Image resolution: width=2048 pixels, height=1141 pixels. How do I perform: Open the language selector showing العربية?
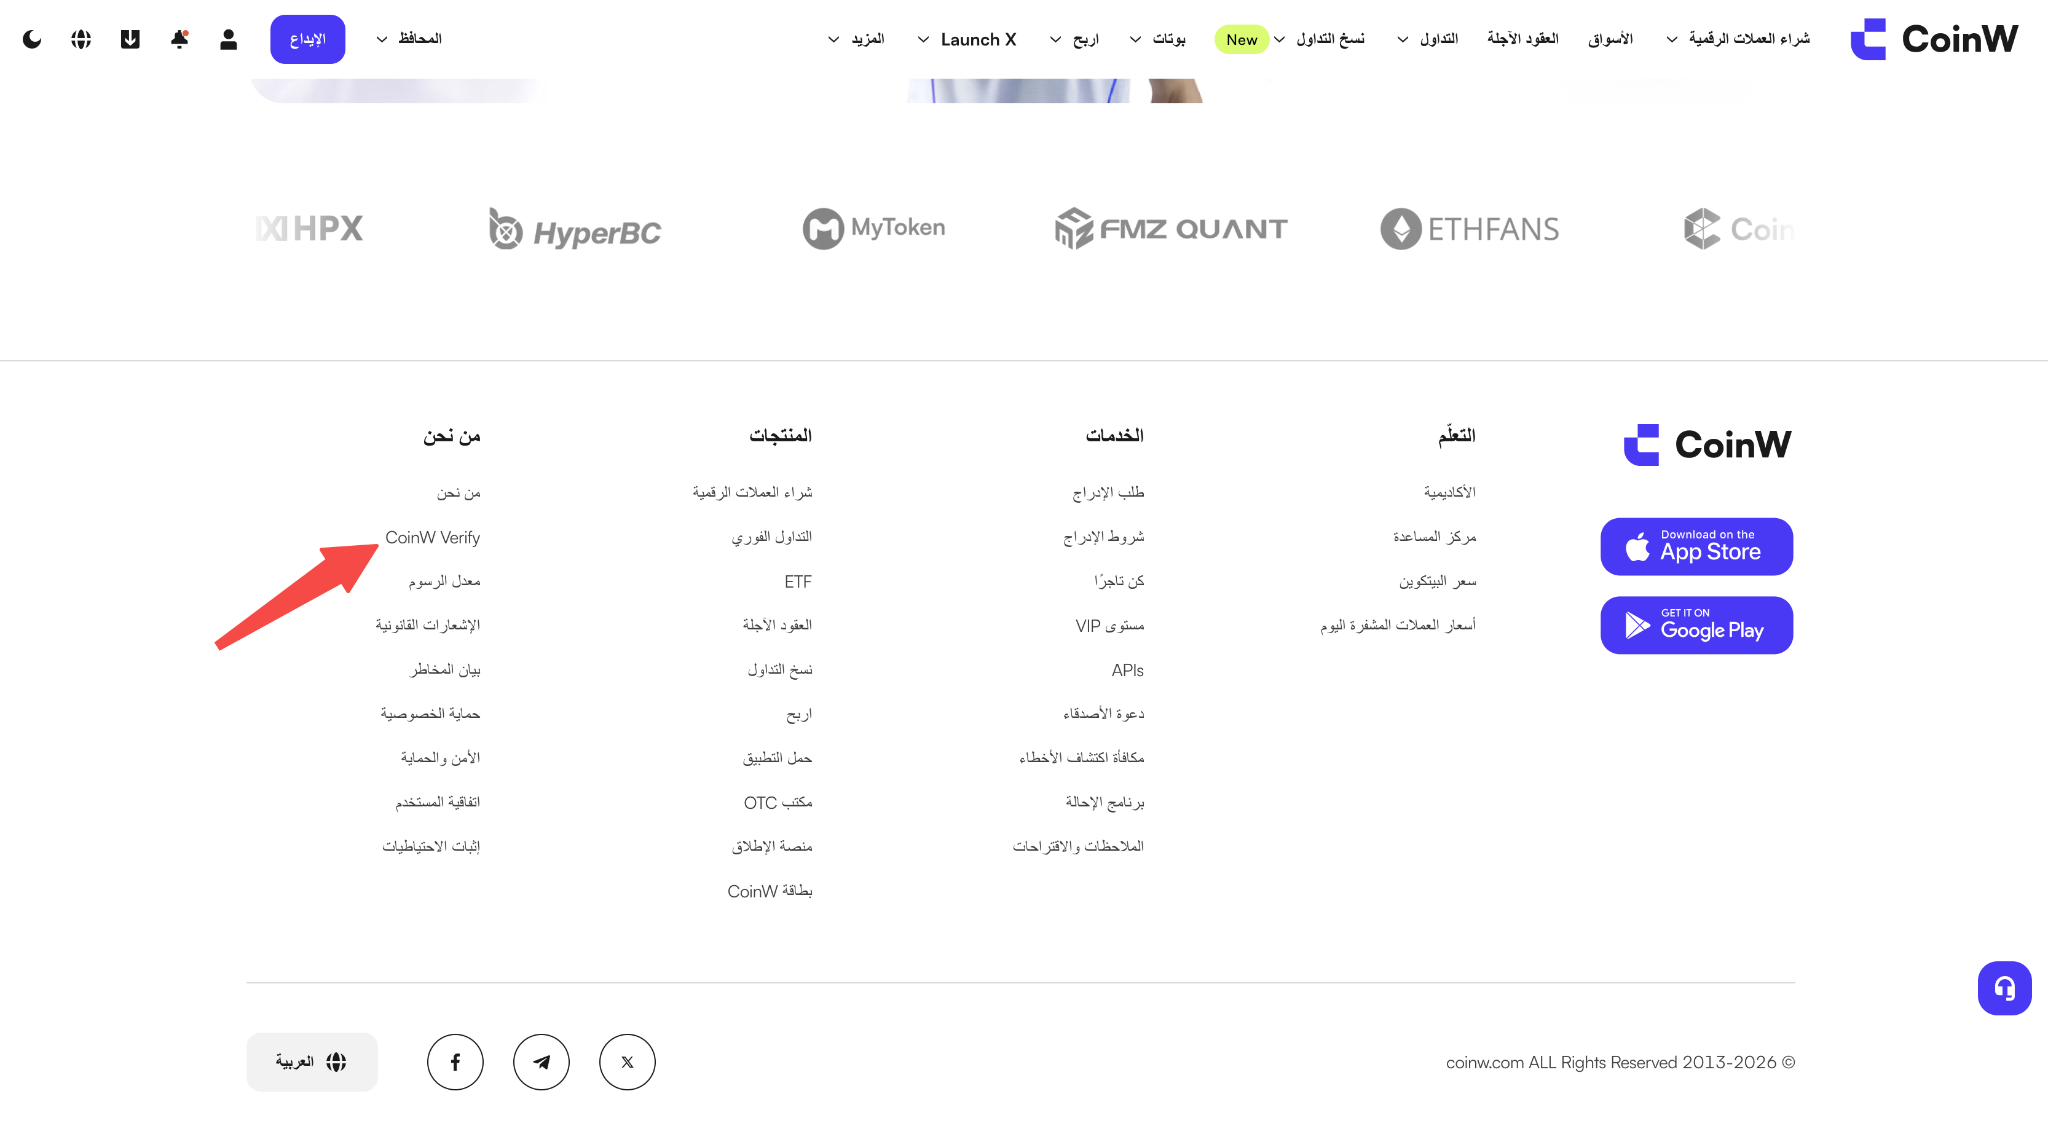pos(312,1062)
